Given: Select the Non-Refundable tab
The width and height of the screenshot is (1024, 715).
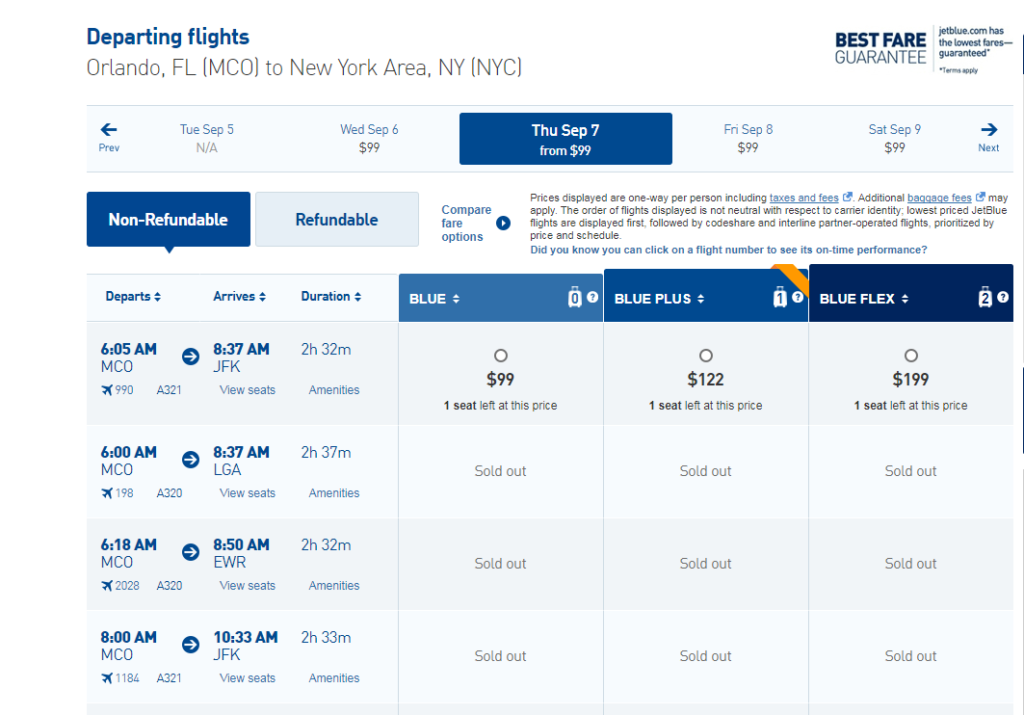Looking at the screenshot, I should tap(168, 219).
